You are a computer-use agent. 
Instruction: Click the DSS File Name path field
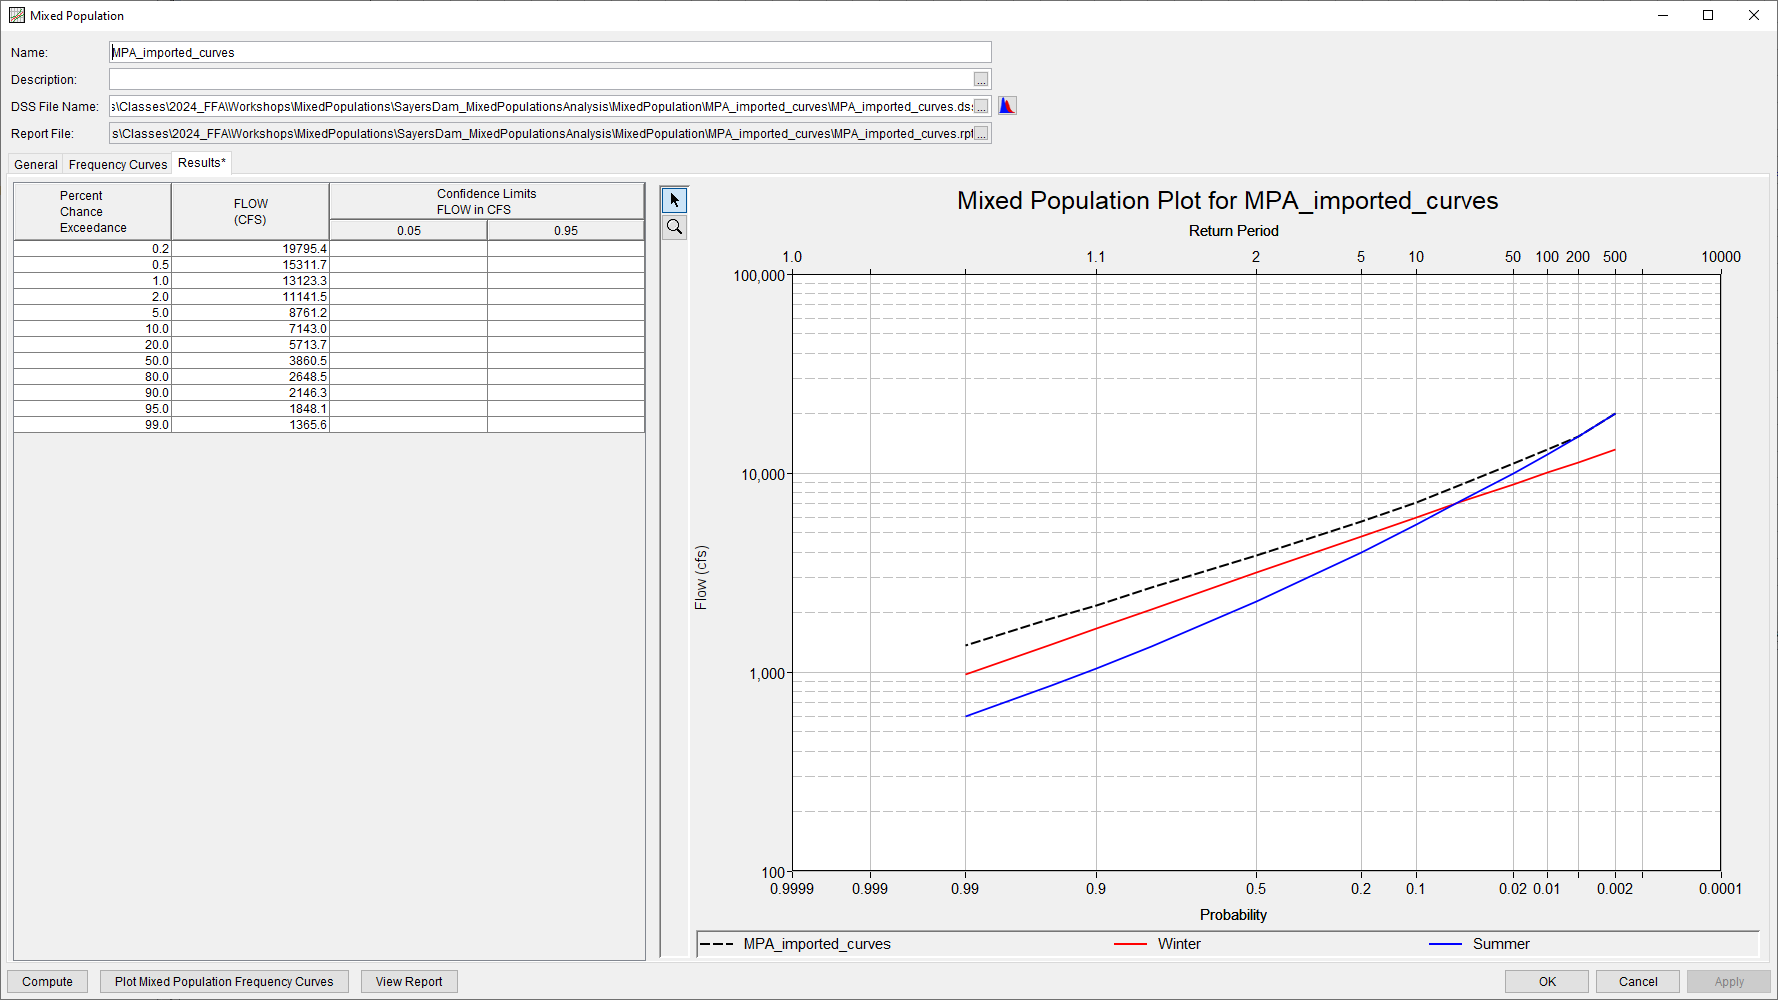[x=540, y=107]
